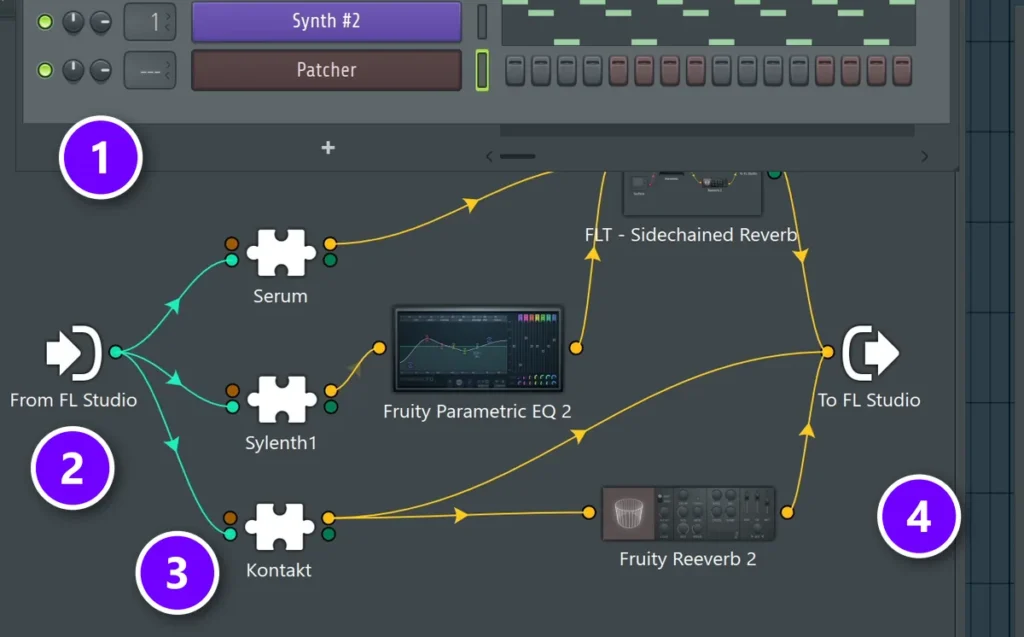Click Sylenth1's yellow audio output port
1024x637 pixels.
pos(331,391)
